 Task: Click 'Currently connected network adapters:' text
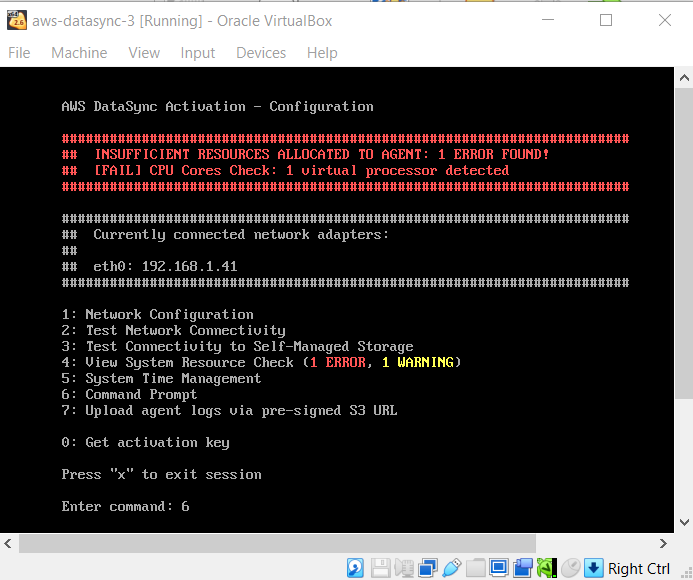[x=241, y=234]
